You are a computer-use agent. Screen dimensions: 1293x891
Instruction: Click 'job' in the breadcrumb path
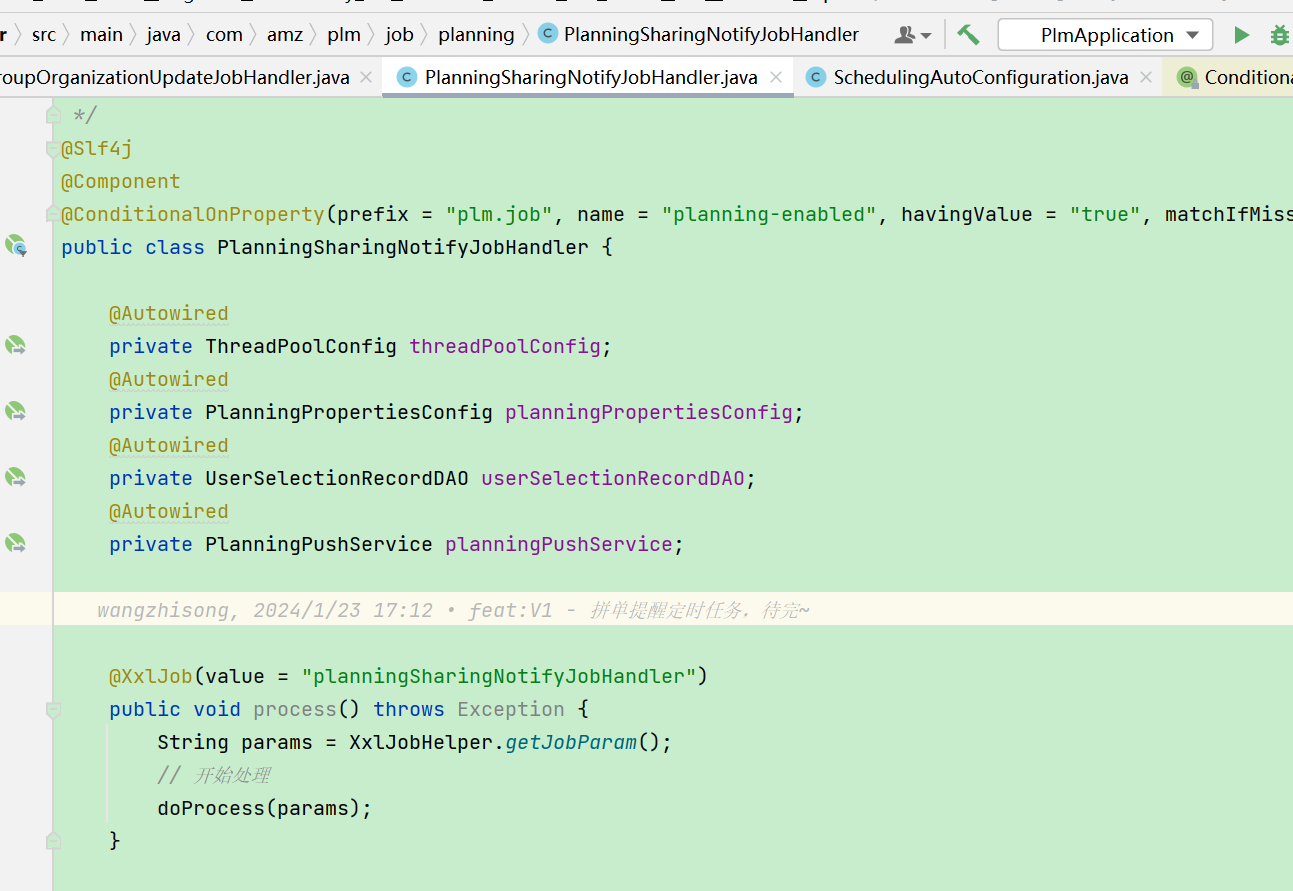(x=399, y=34)
